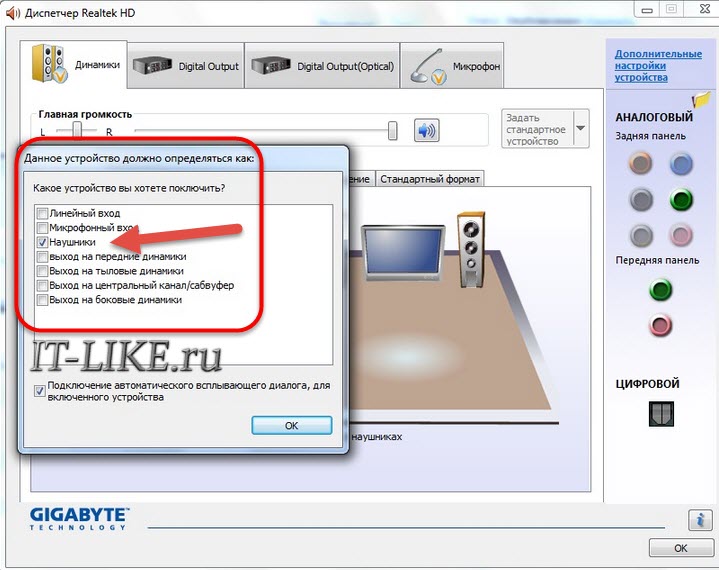Viewport: 719px width, 570px height.
Task: Click the blue rear panel jack
Action: pyautogui.click(x=681, y=164)
